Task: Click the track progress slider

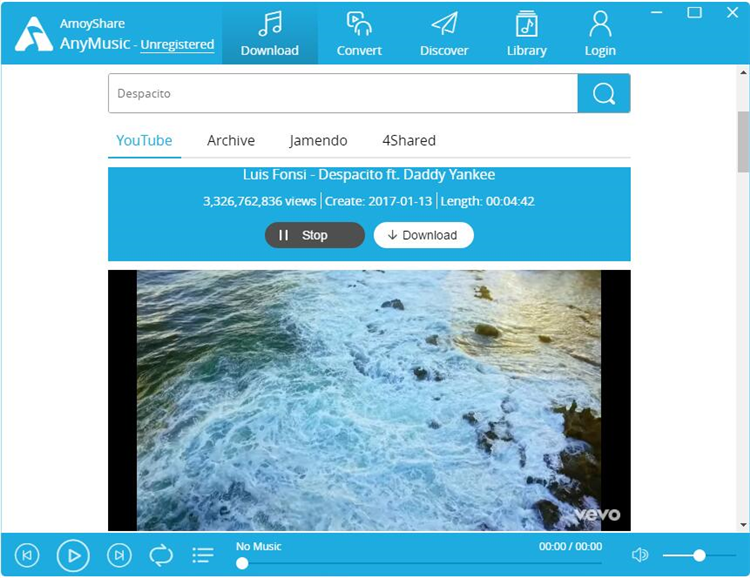Action: pos(419,564)
